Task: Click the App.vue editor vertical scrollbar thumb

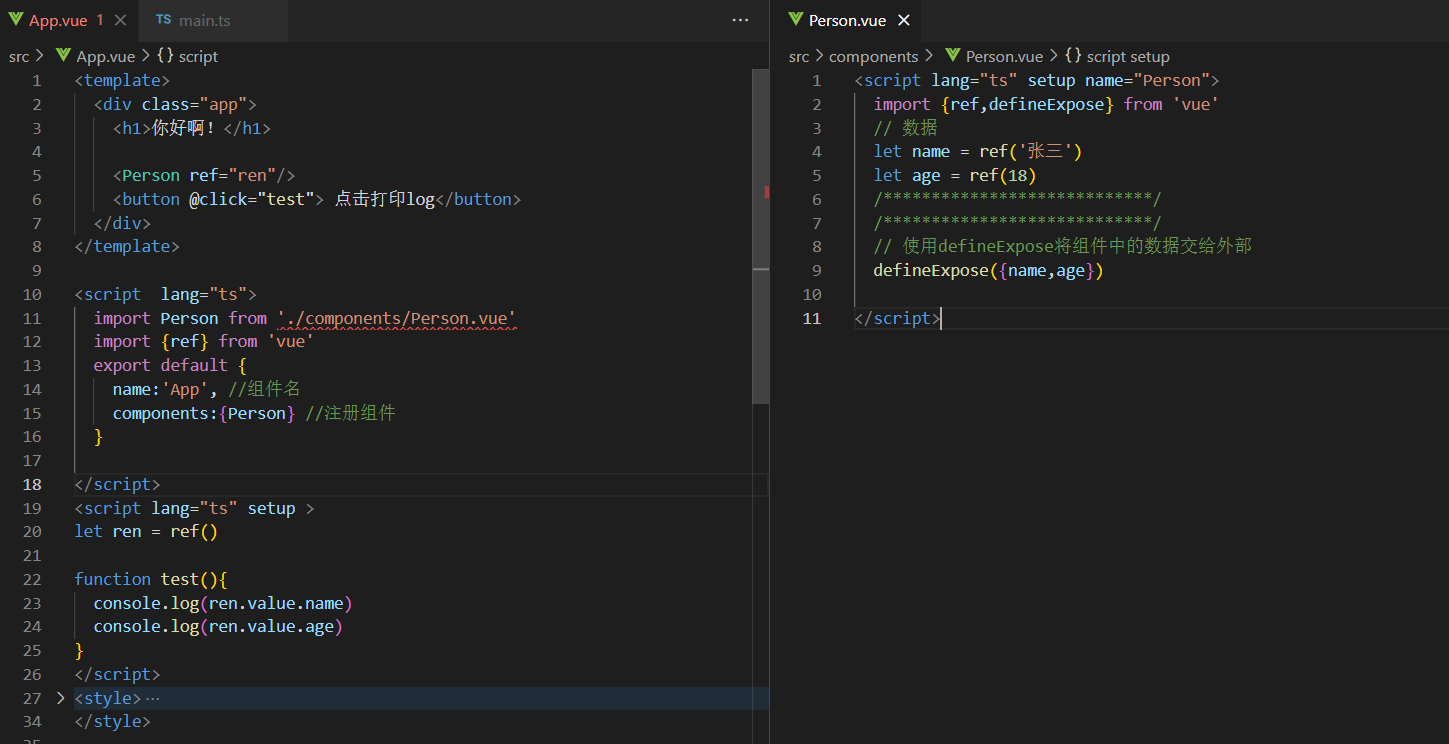Action: [x=762, y=236]
